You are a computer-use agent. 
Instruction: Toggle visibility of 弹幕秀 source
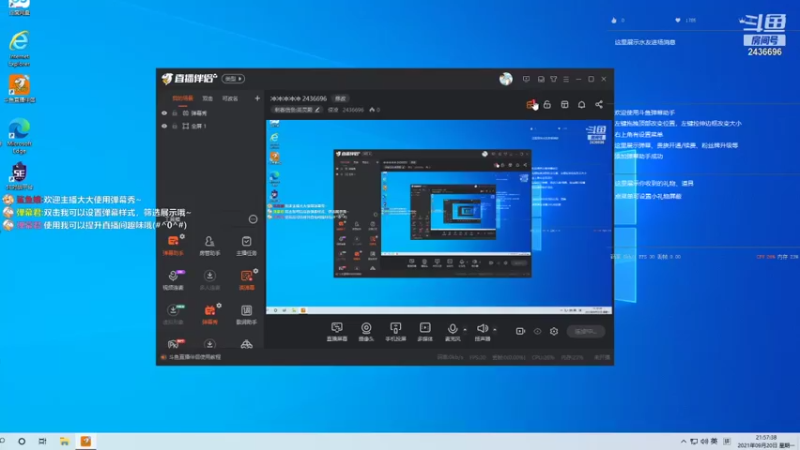(164, 113)
